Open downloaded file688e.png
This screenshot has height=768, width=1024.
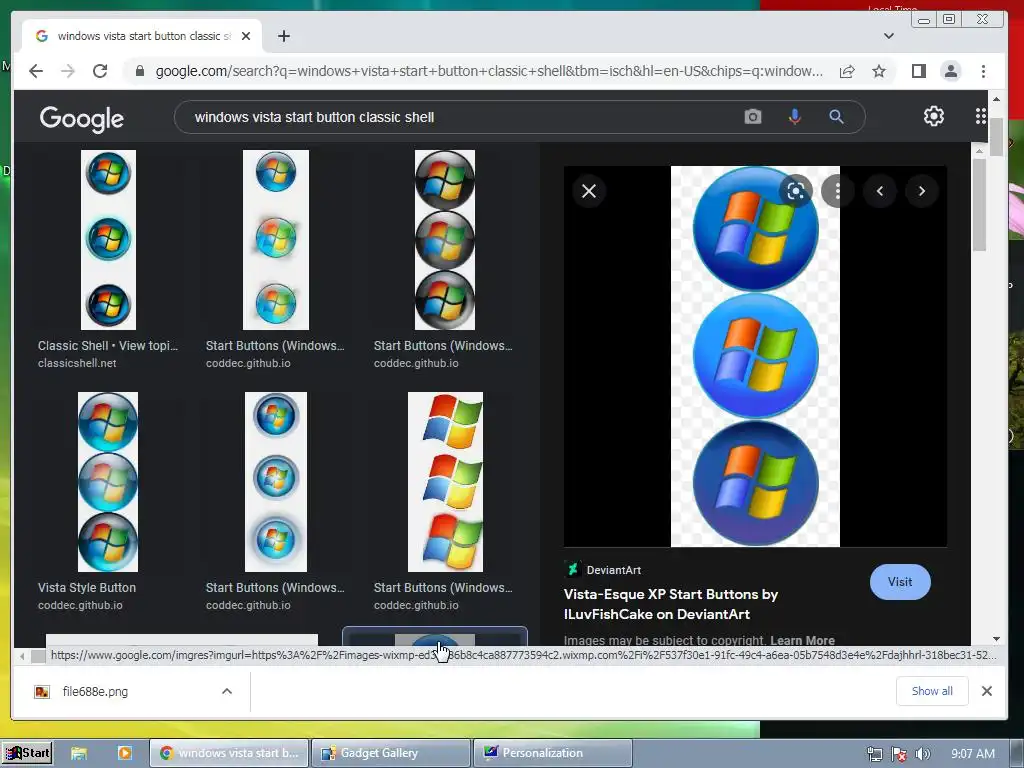(x=95, y=691)
